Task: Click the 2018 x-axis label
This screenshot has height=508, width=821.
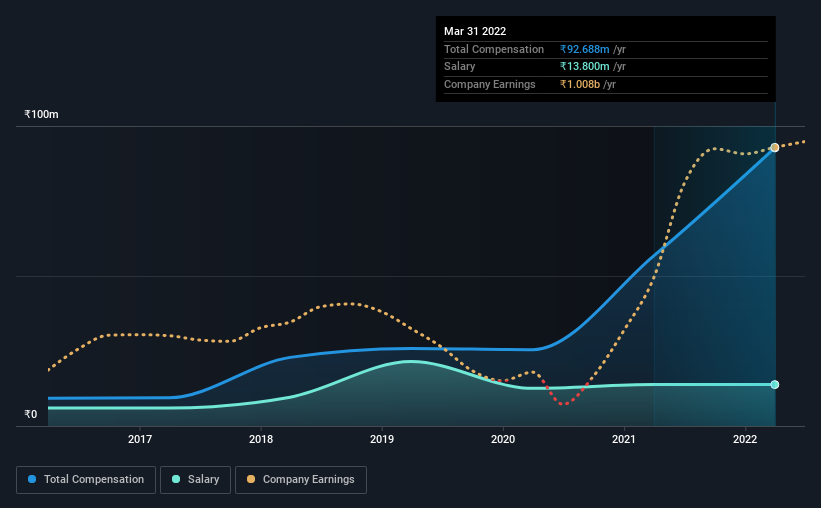Action: click(261, 439)
